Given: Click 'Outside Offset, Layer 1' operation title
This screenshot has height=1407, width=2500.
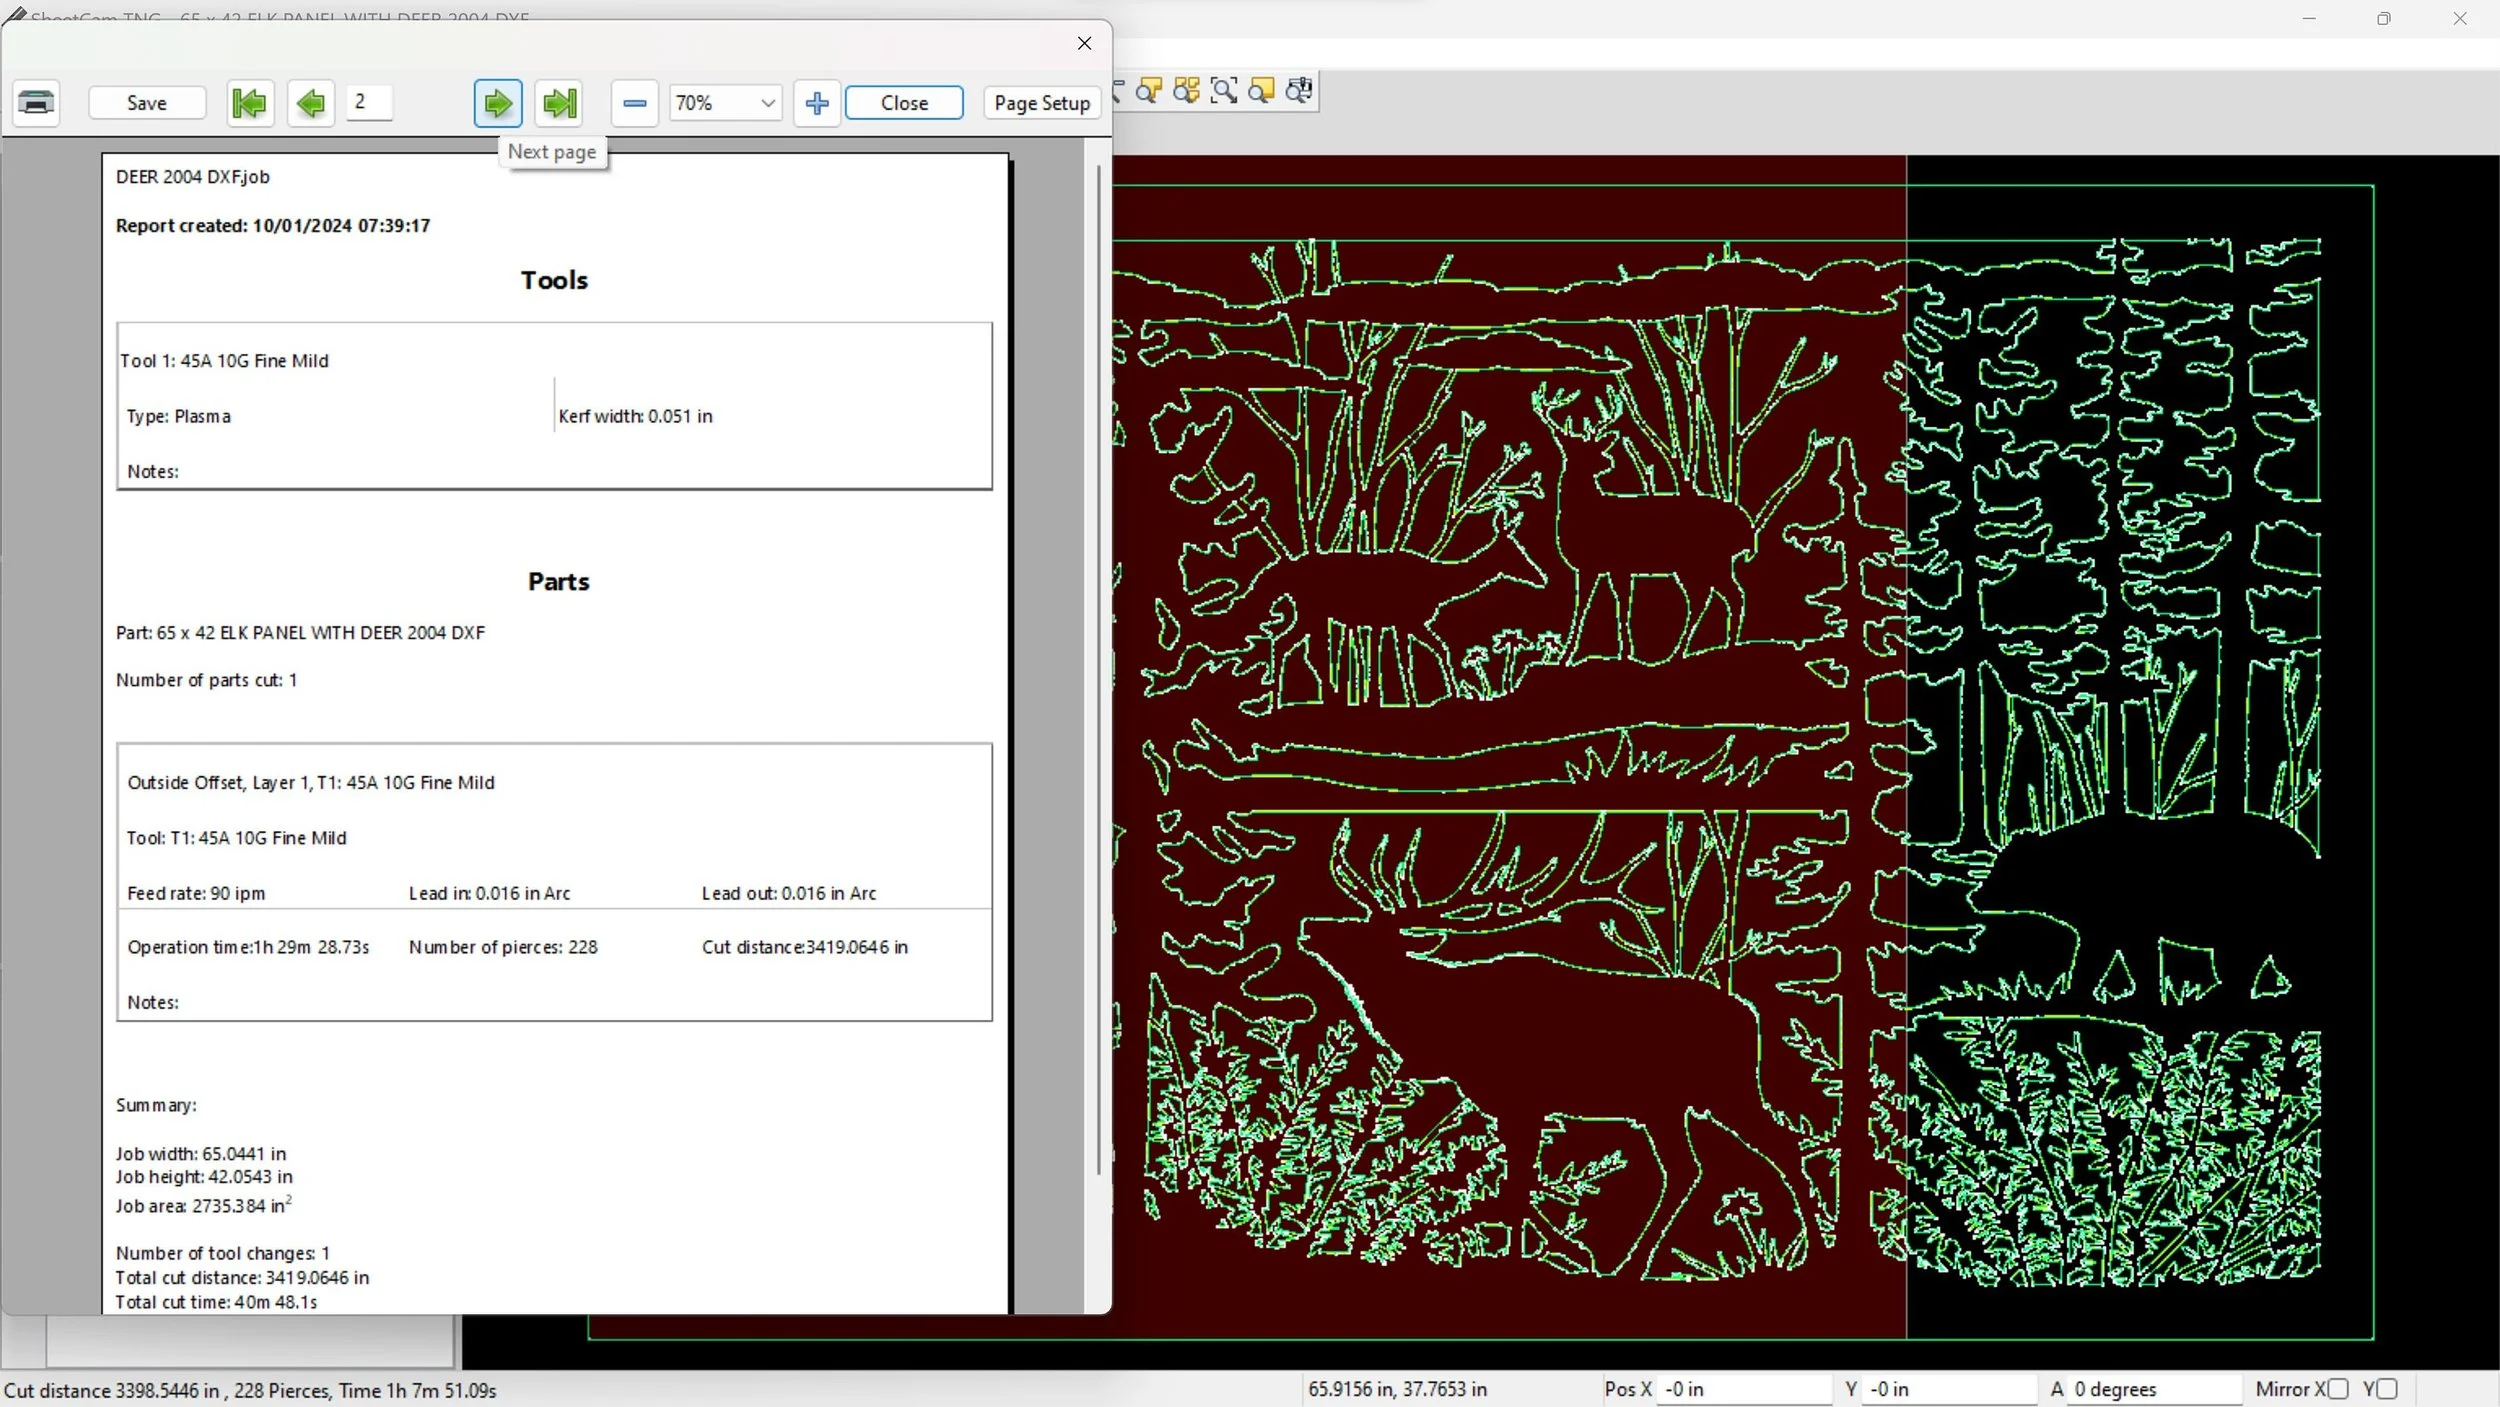Looking at the screenshot, I should click(x=310, y=783).
